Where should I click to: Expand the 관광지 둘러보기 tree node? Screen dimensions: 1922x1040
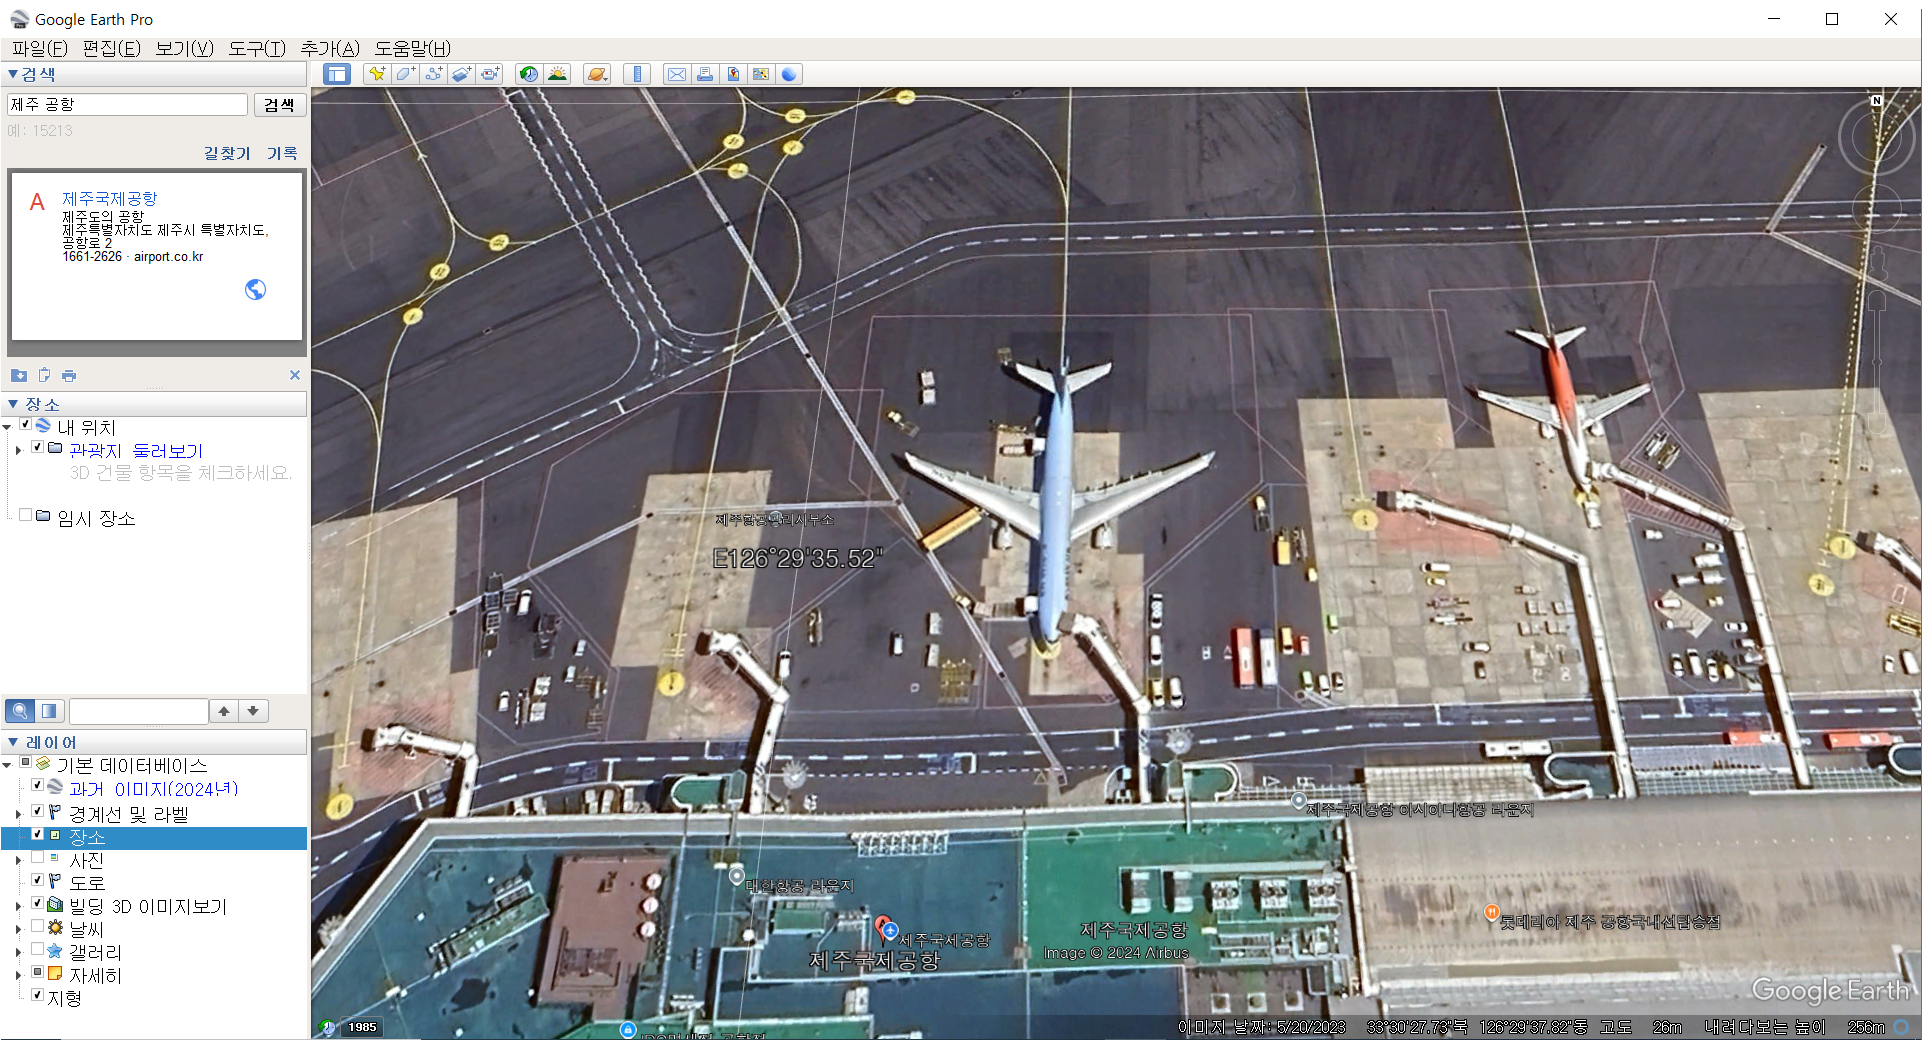pyautogui.click(x=18, y=451)
